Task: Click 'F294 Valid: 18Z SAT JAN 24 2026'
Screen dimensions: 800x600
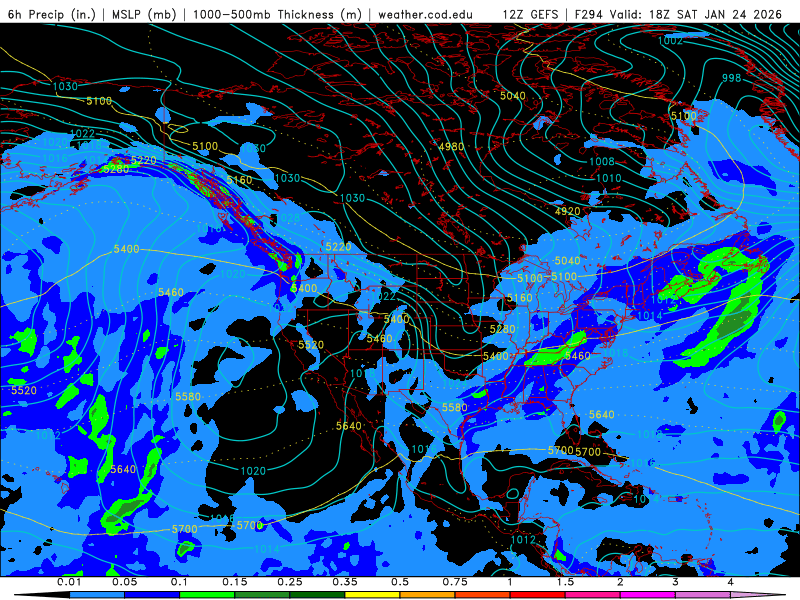Action: pyautogui.click(x=678, y=14)
